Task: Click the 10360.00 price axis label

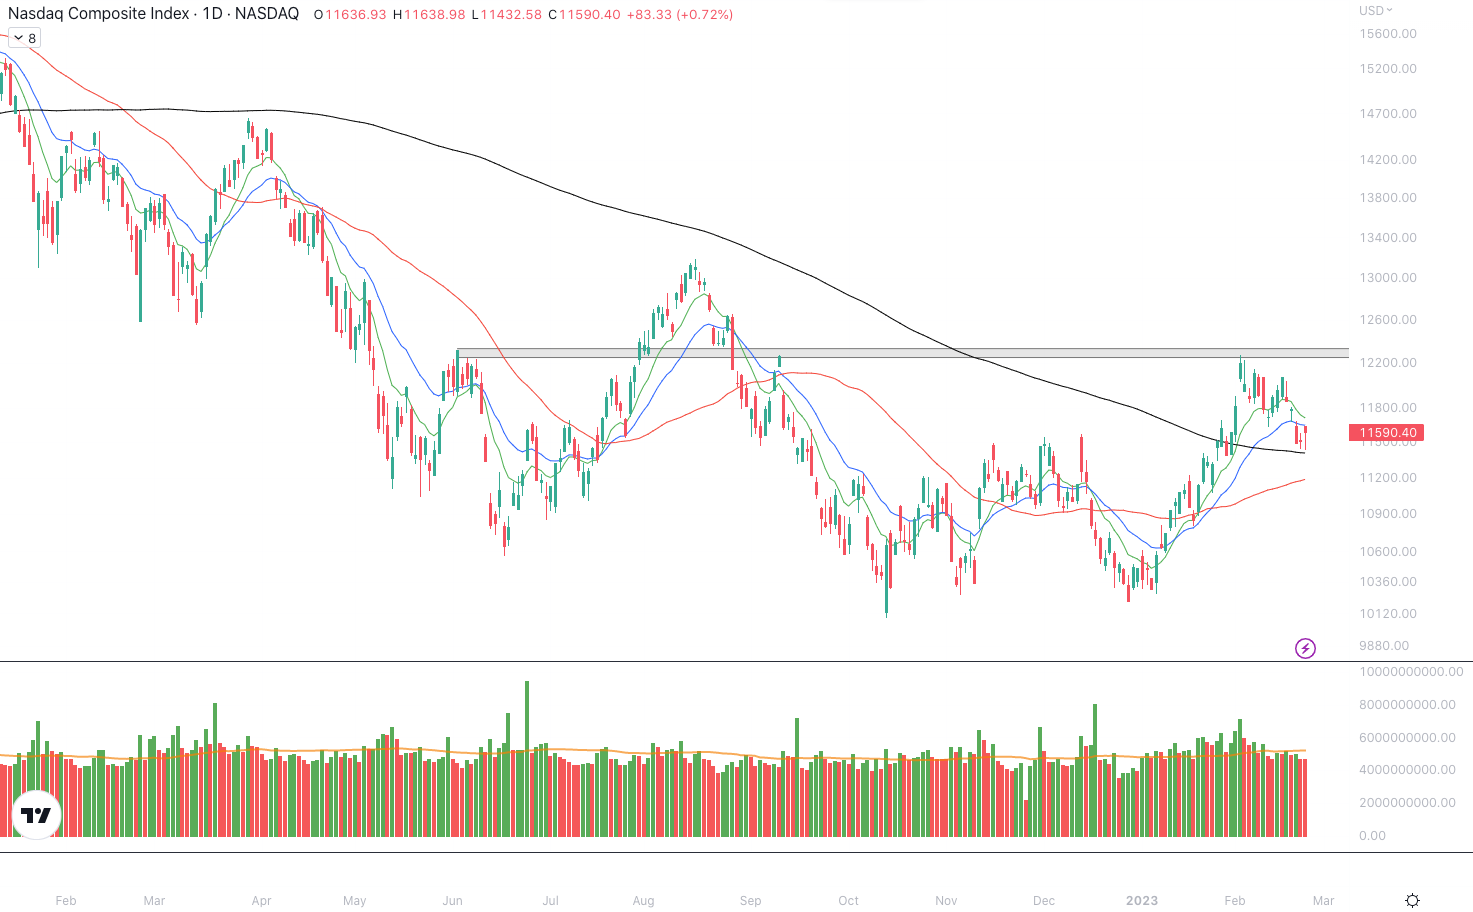Action: (1388, 582)
